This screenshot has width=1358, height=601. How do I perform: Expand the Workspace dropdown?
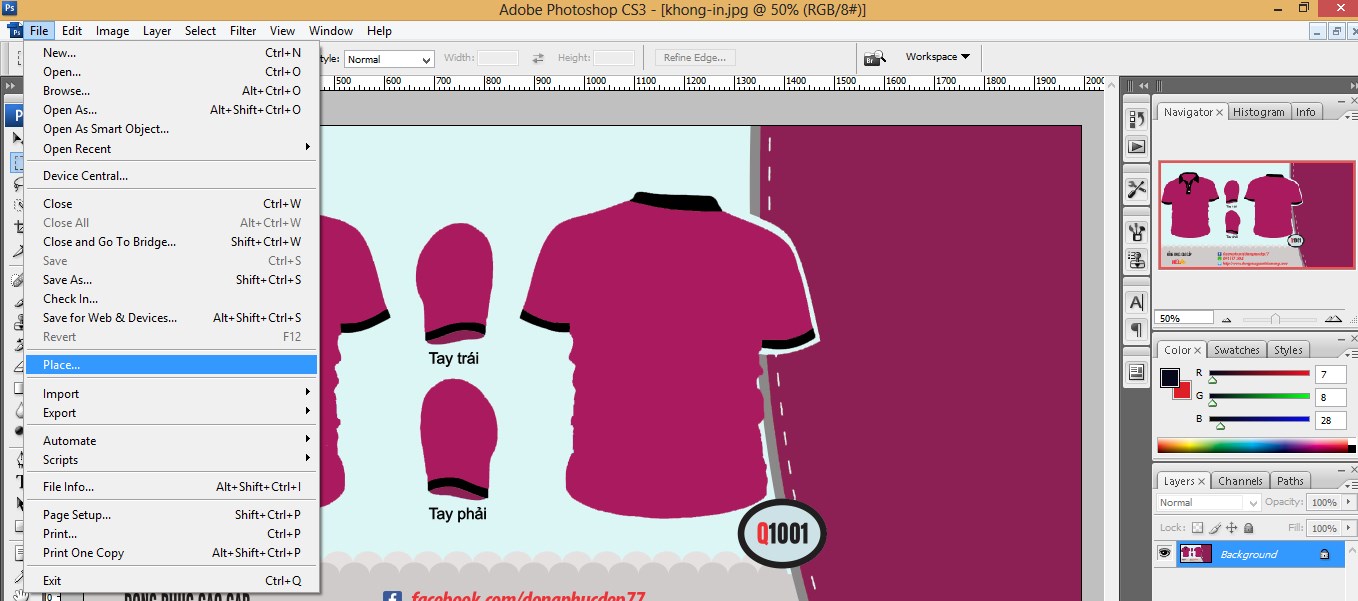click(937, 57)
